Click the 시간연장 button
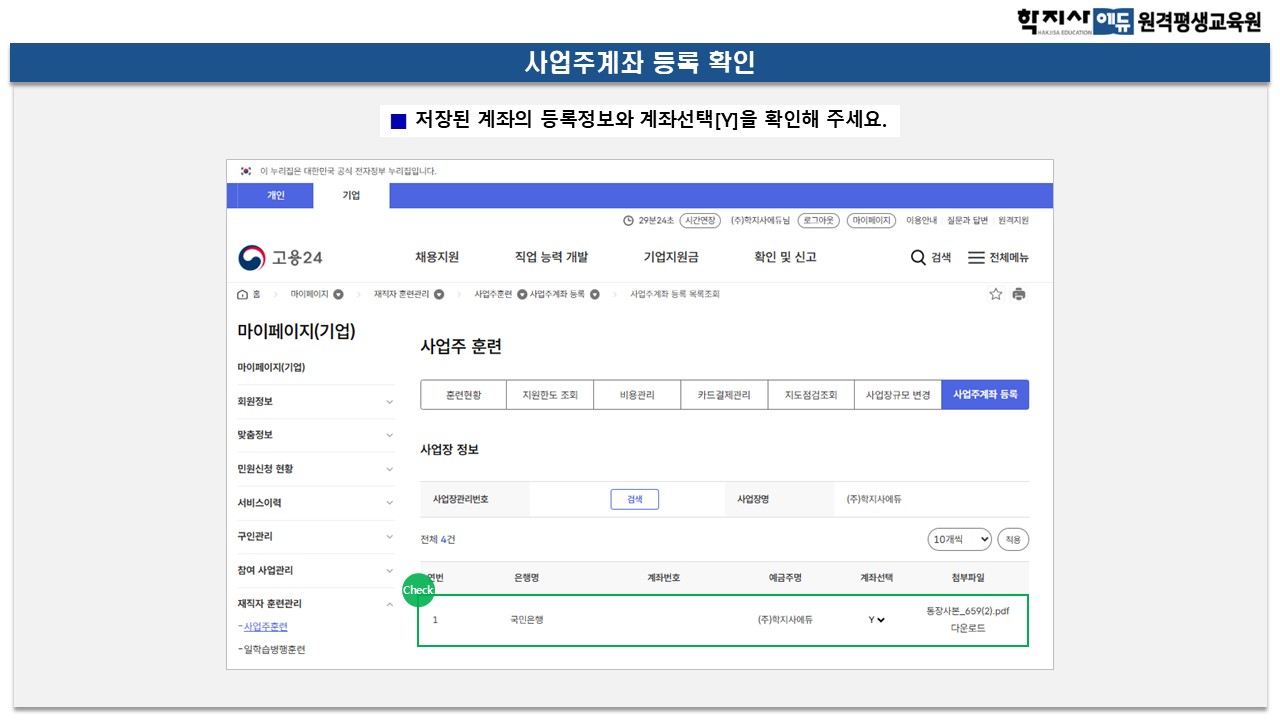Image resolution: width=1280 pixels, height=720 pixels. (x=700, y=221)
